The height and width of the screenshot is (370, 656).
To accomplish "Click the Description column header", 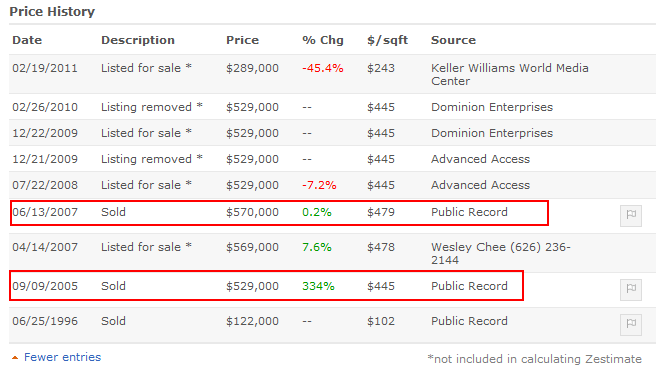I will (x=138, y=40).
